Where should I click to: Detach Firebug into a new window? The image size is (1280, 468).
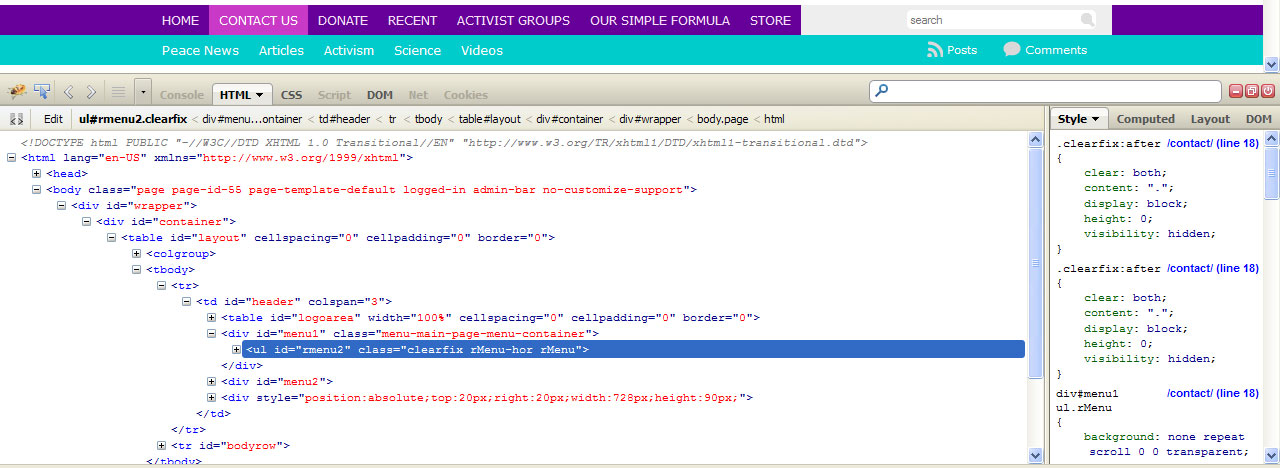1252,91
